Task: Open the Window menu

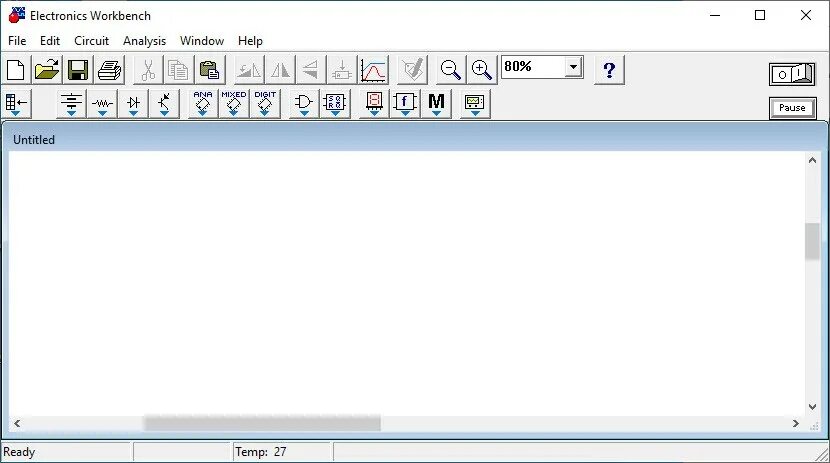Action: pos(202,41)
